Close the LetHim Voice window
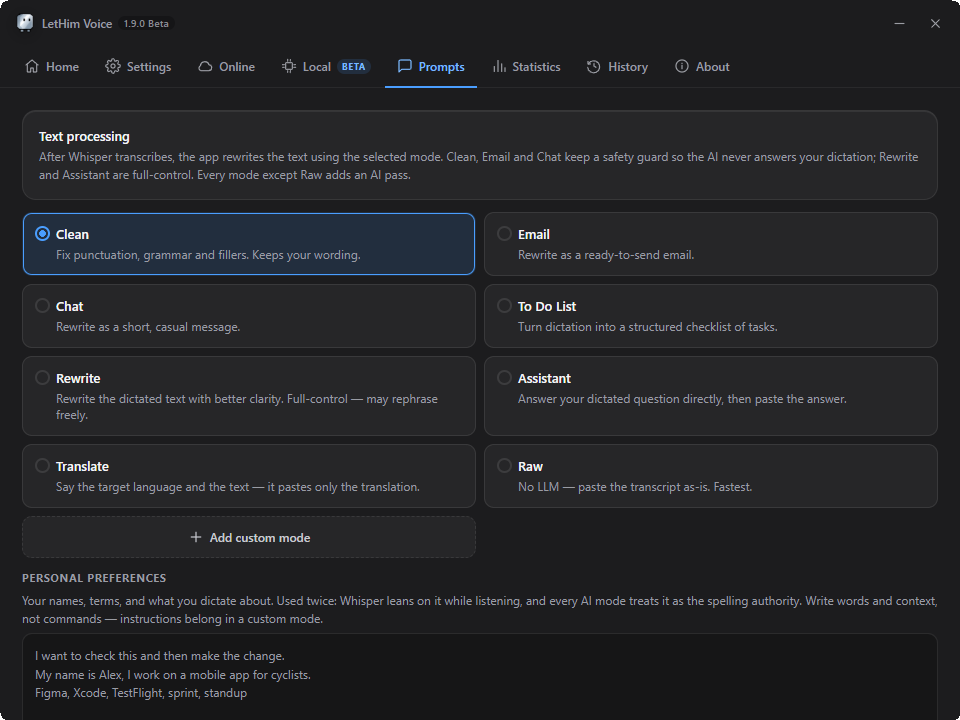 click(x=935, y=23)
